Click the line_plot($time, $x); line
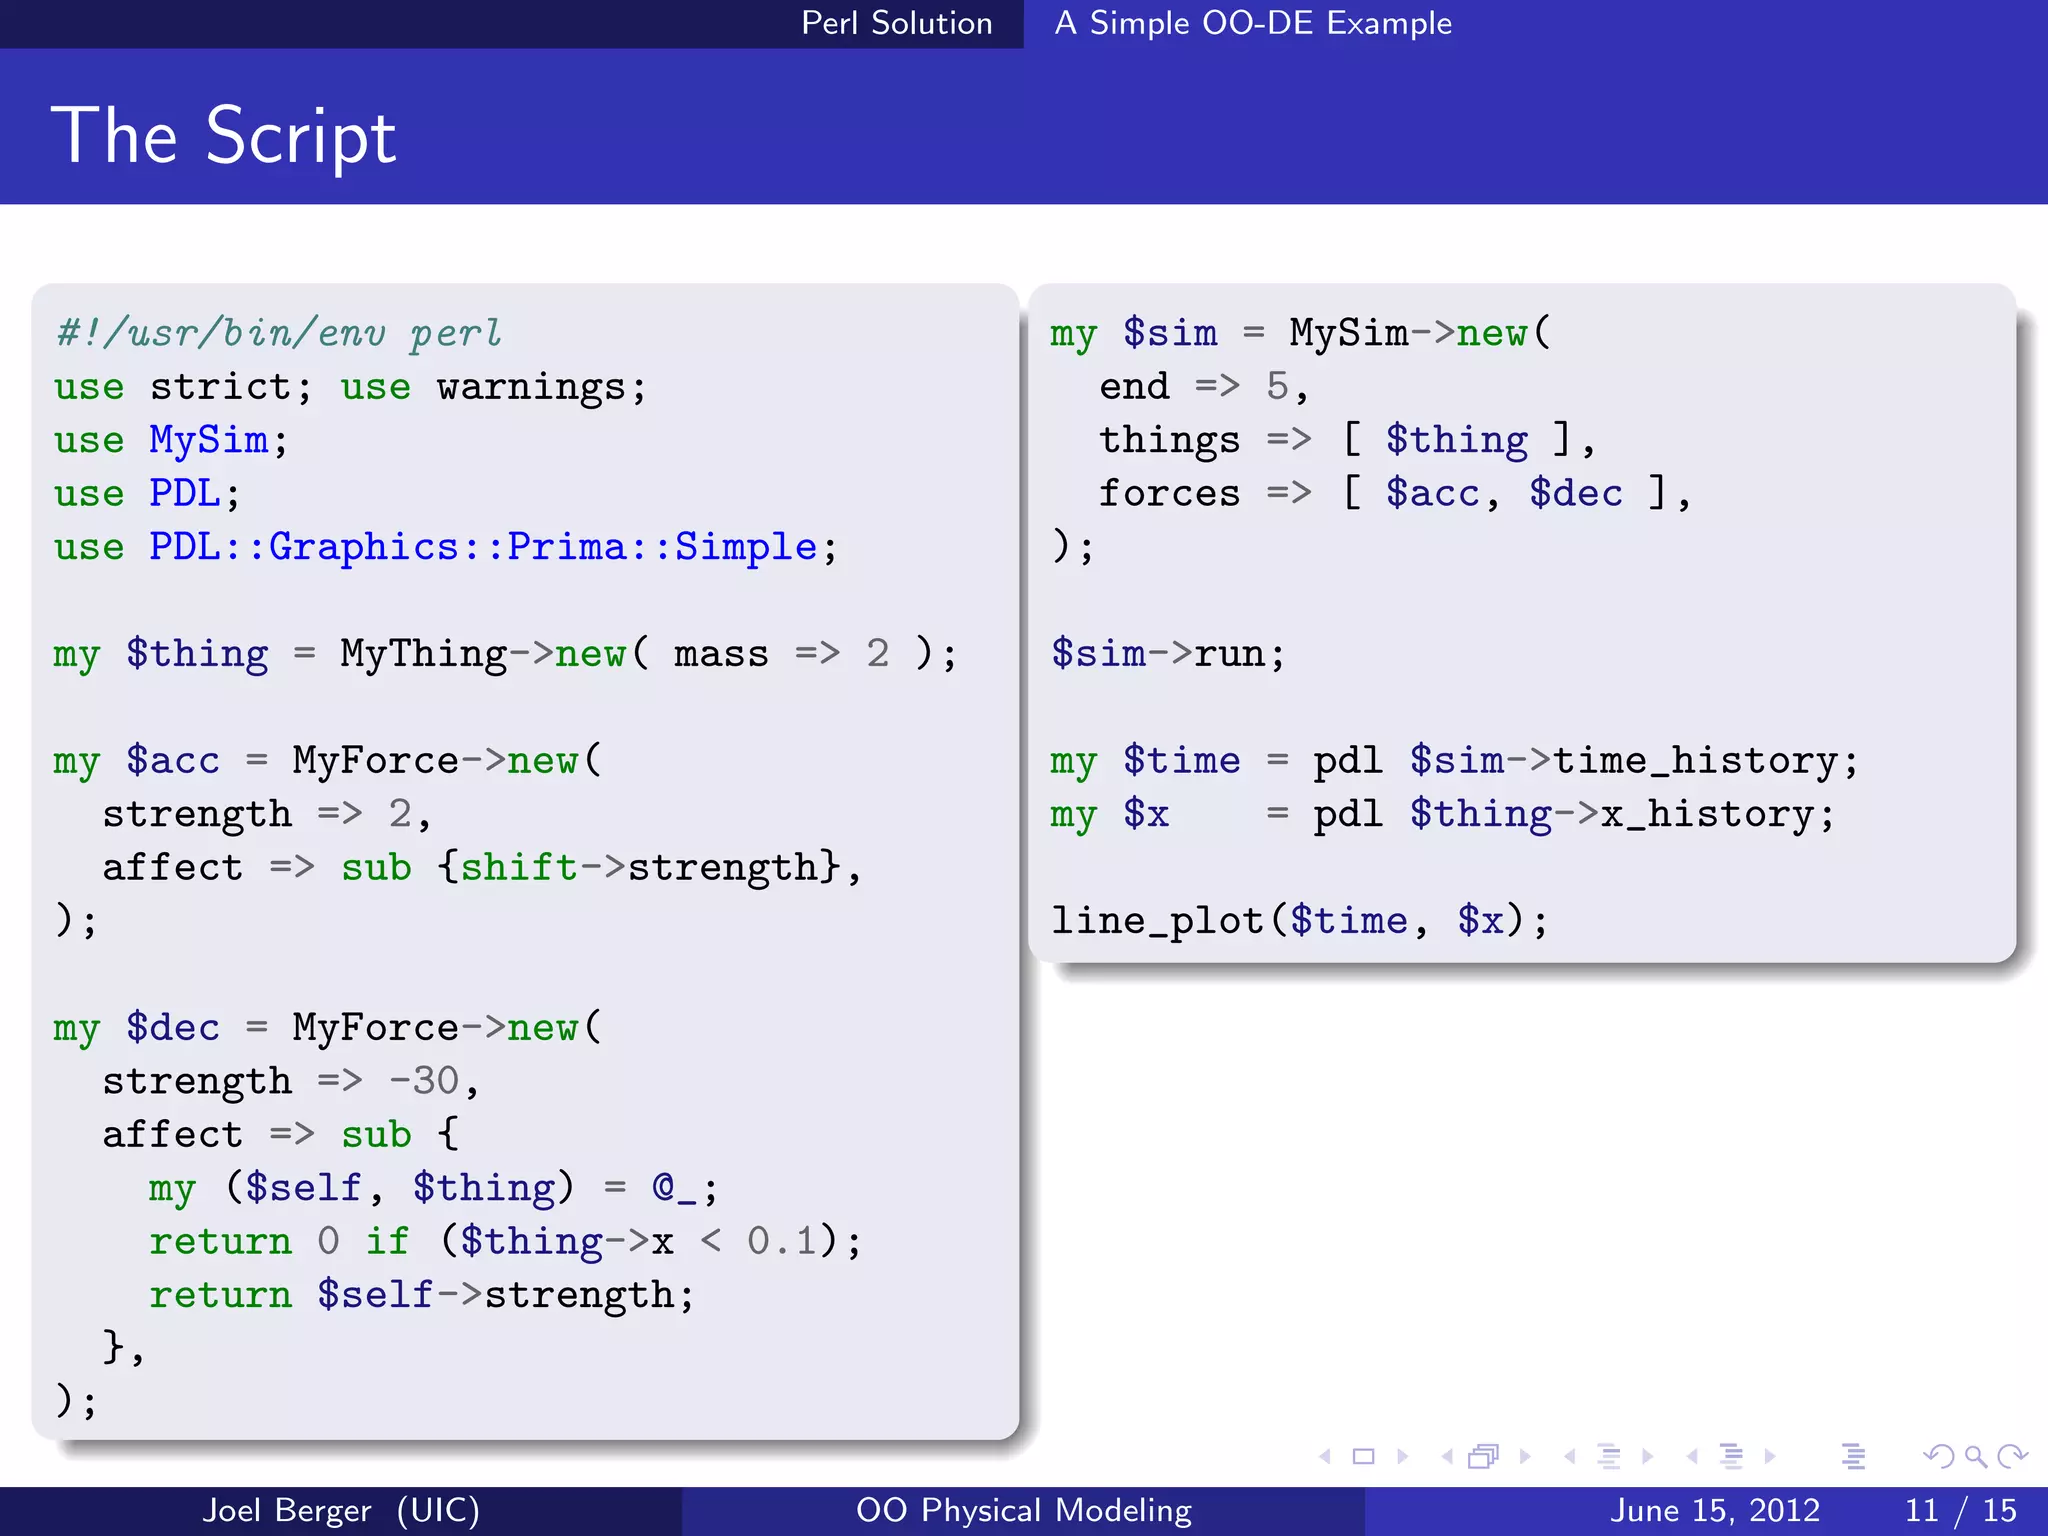The width and height of the screenshot is (2048, 1536). click(x=1299, y=921)
